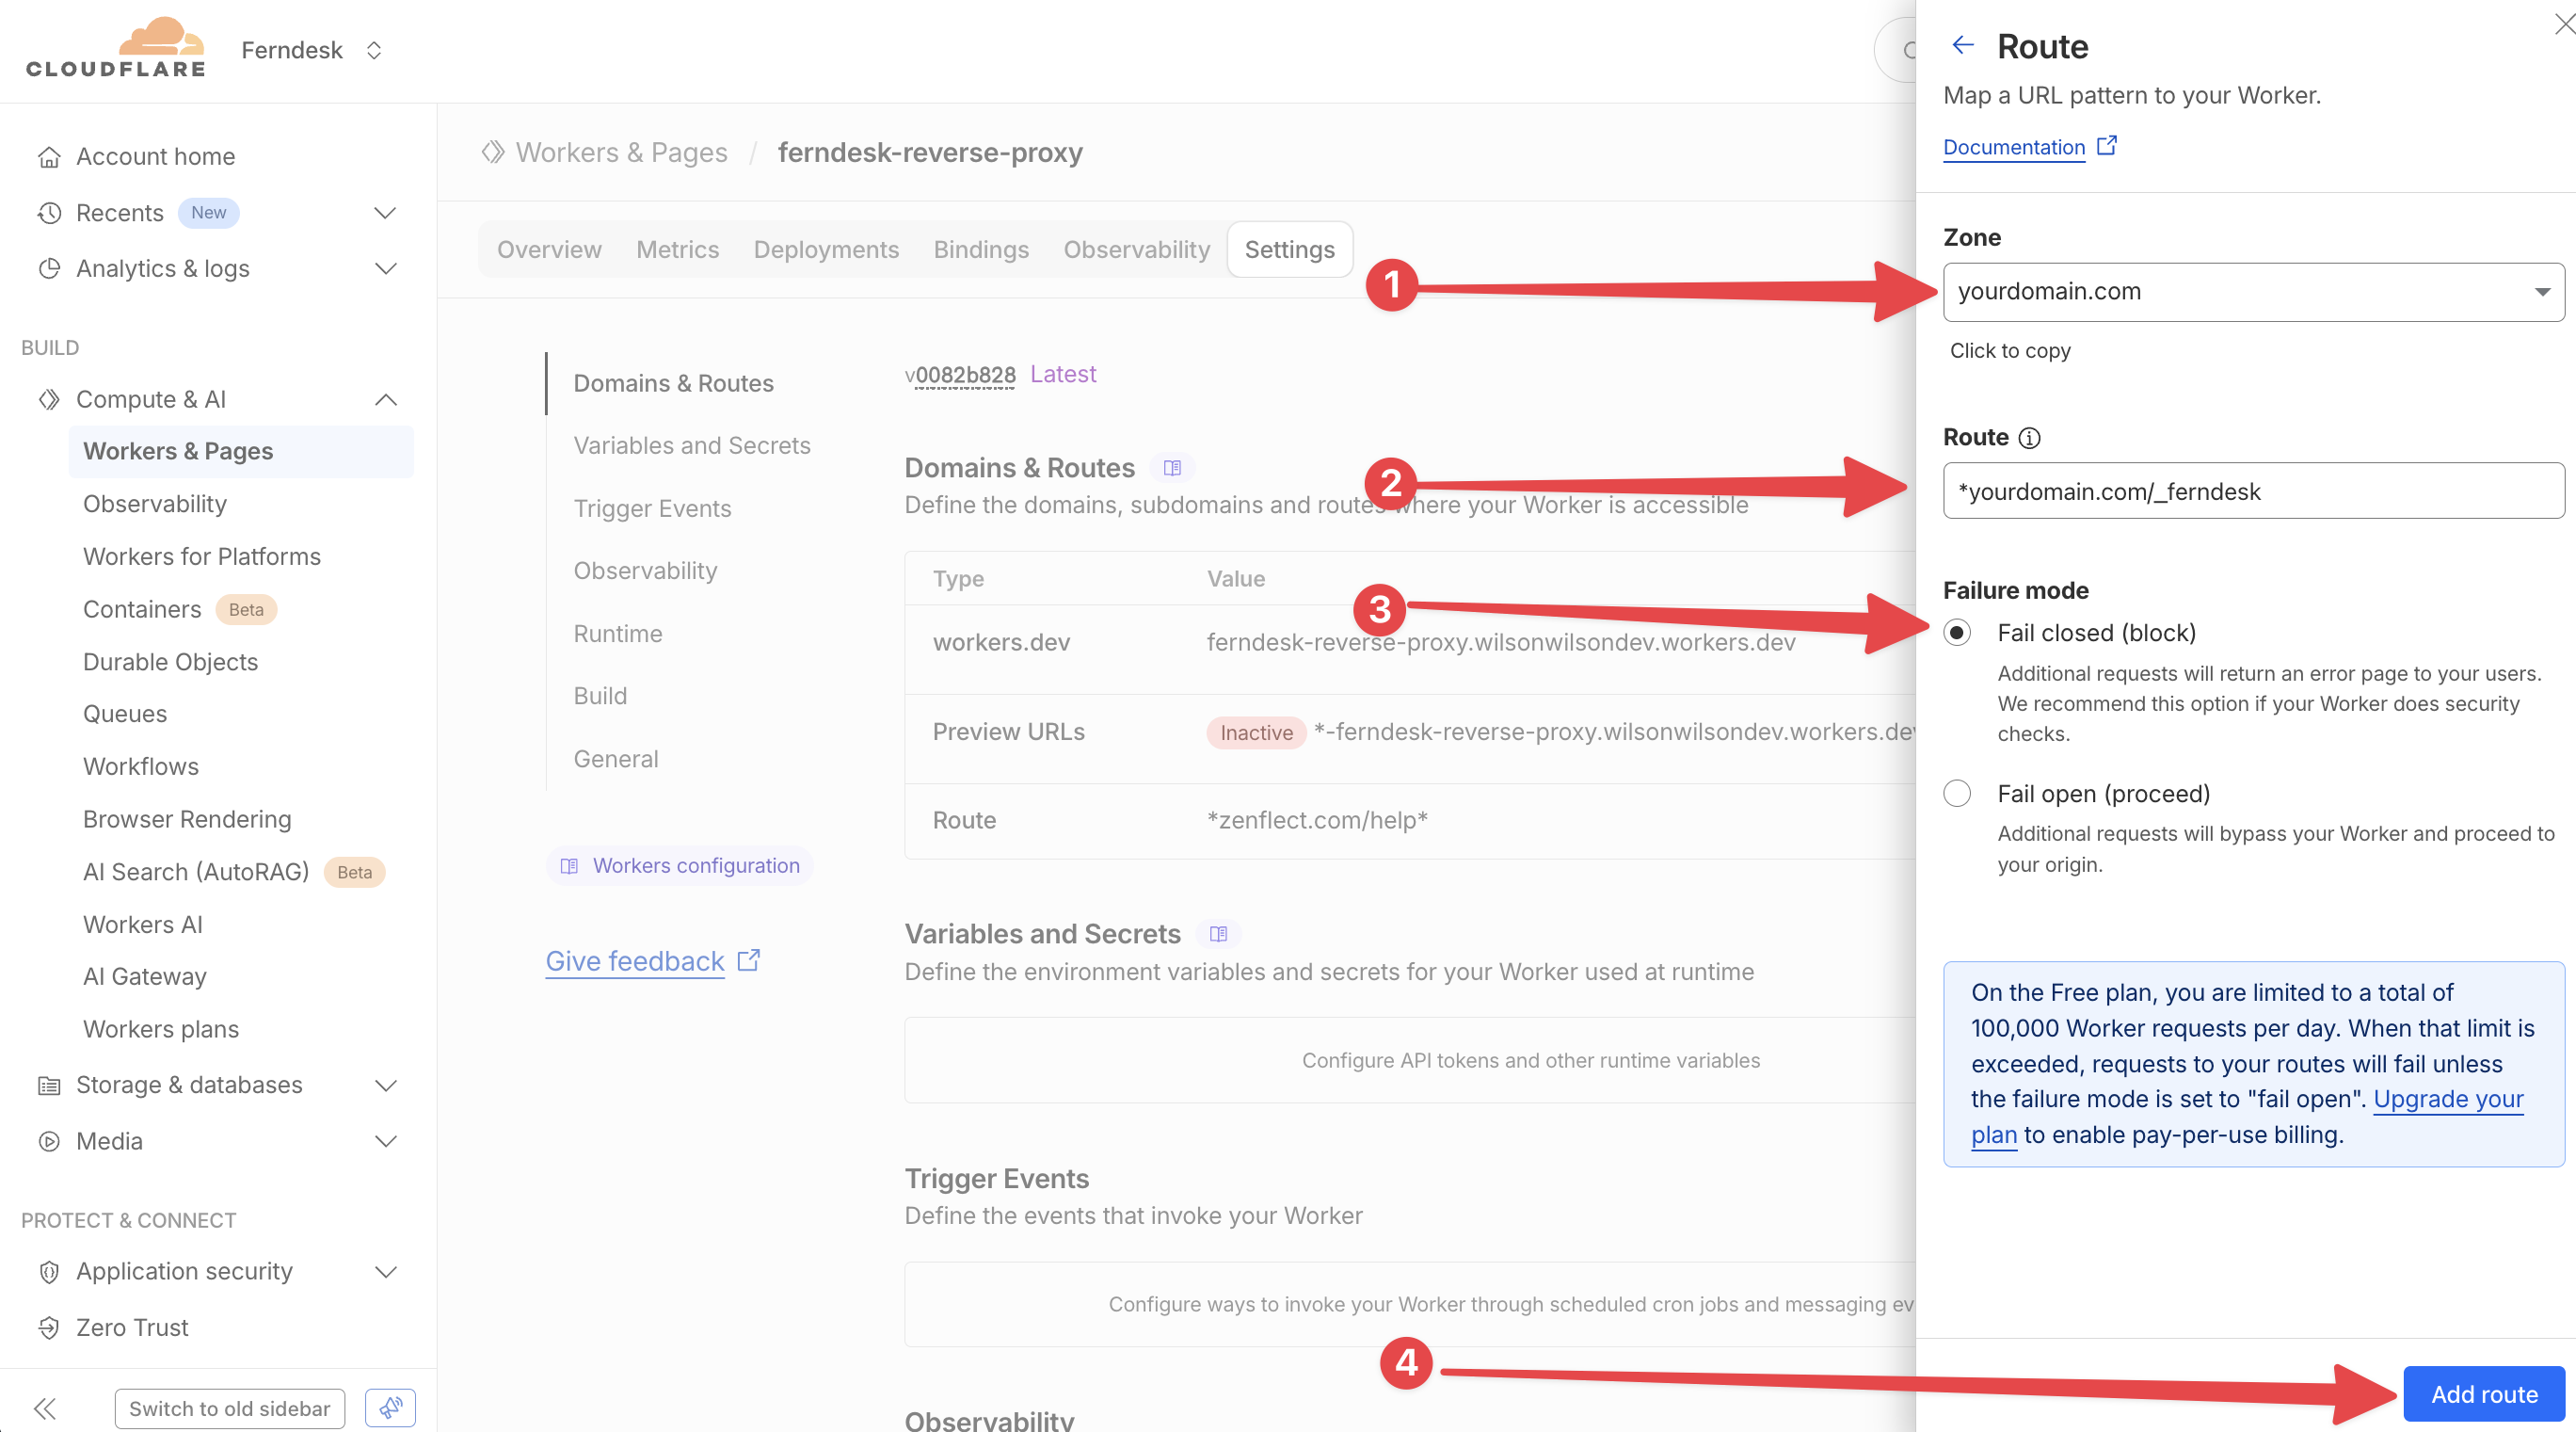This screenshot has width=2576, height=1432.
Task: Click the Zero Trust sidebar icon
Action: coord(49,1327)
